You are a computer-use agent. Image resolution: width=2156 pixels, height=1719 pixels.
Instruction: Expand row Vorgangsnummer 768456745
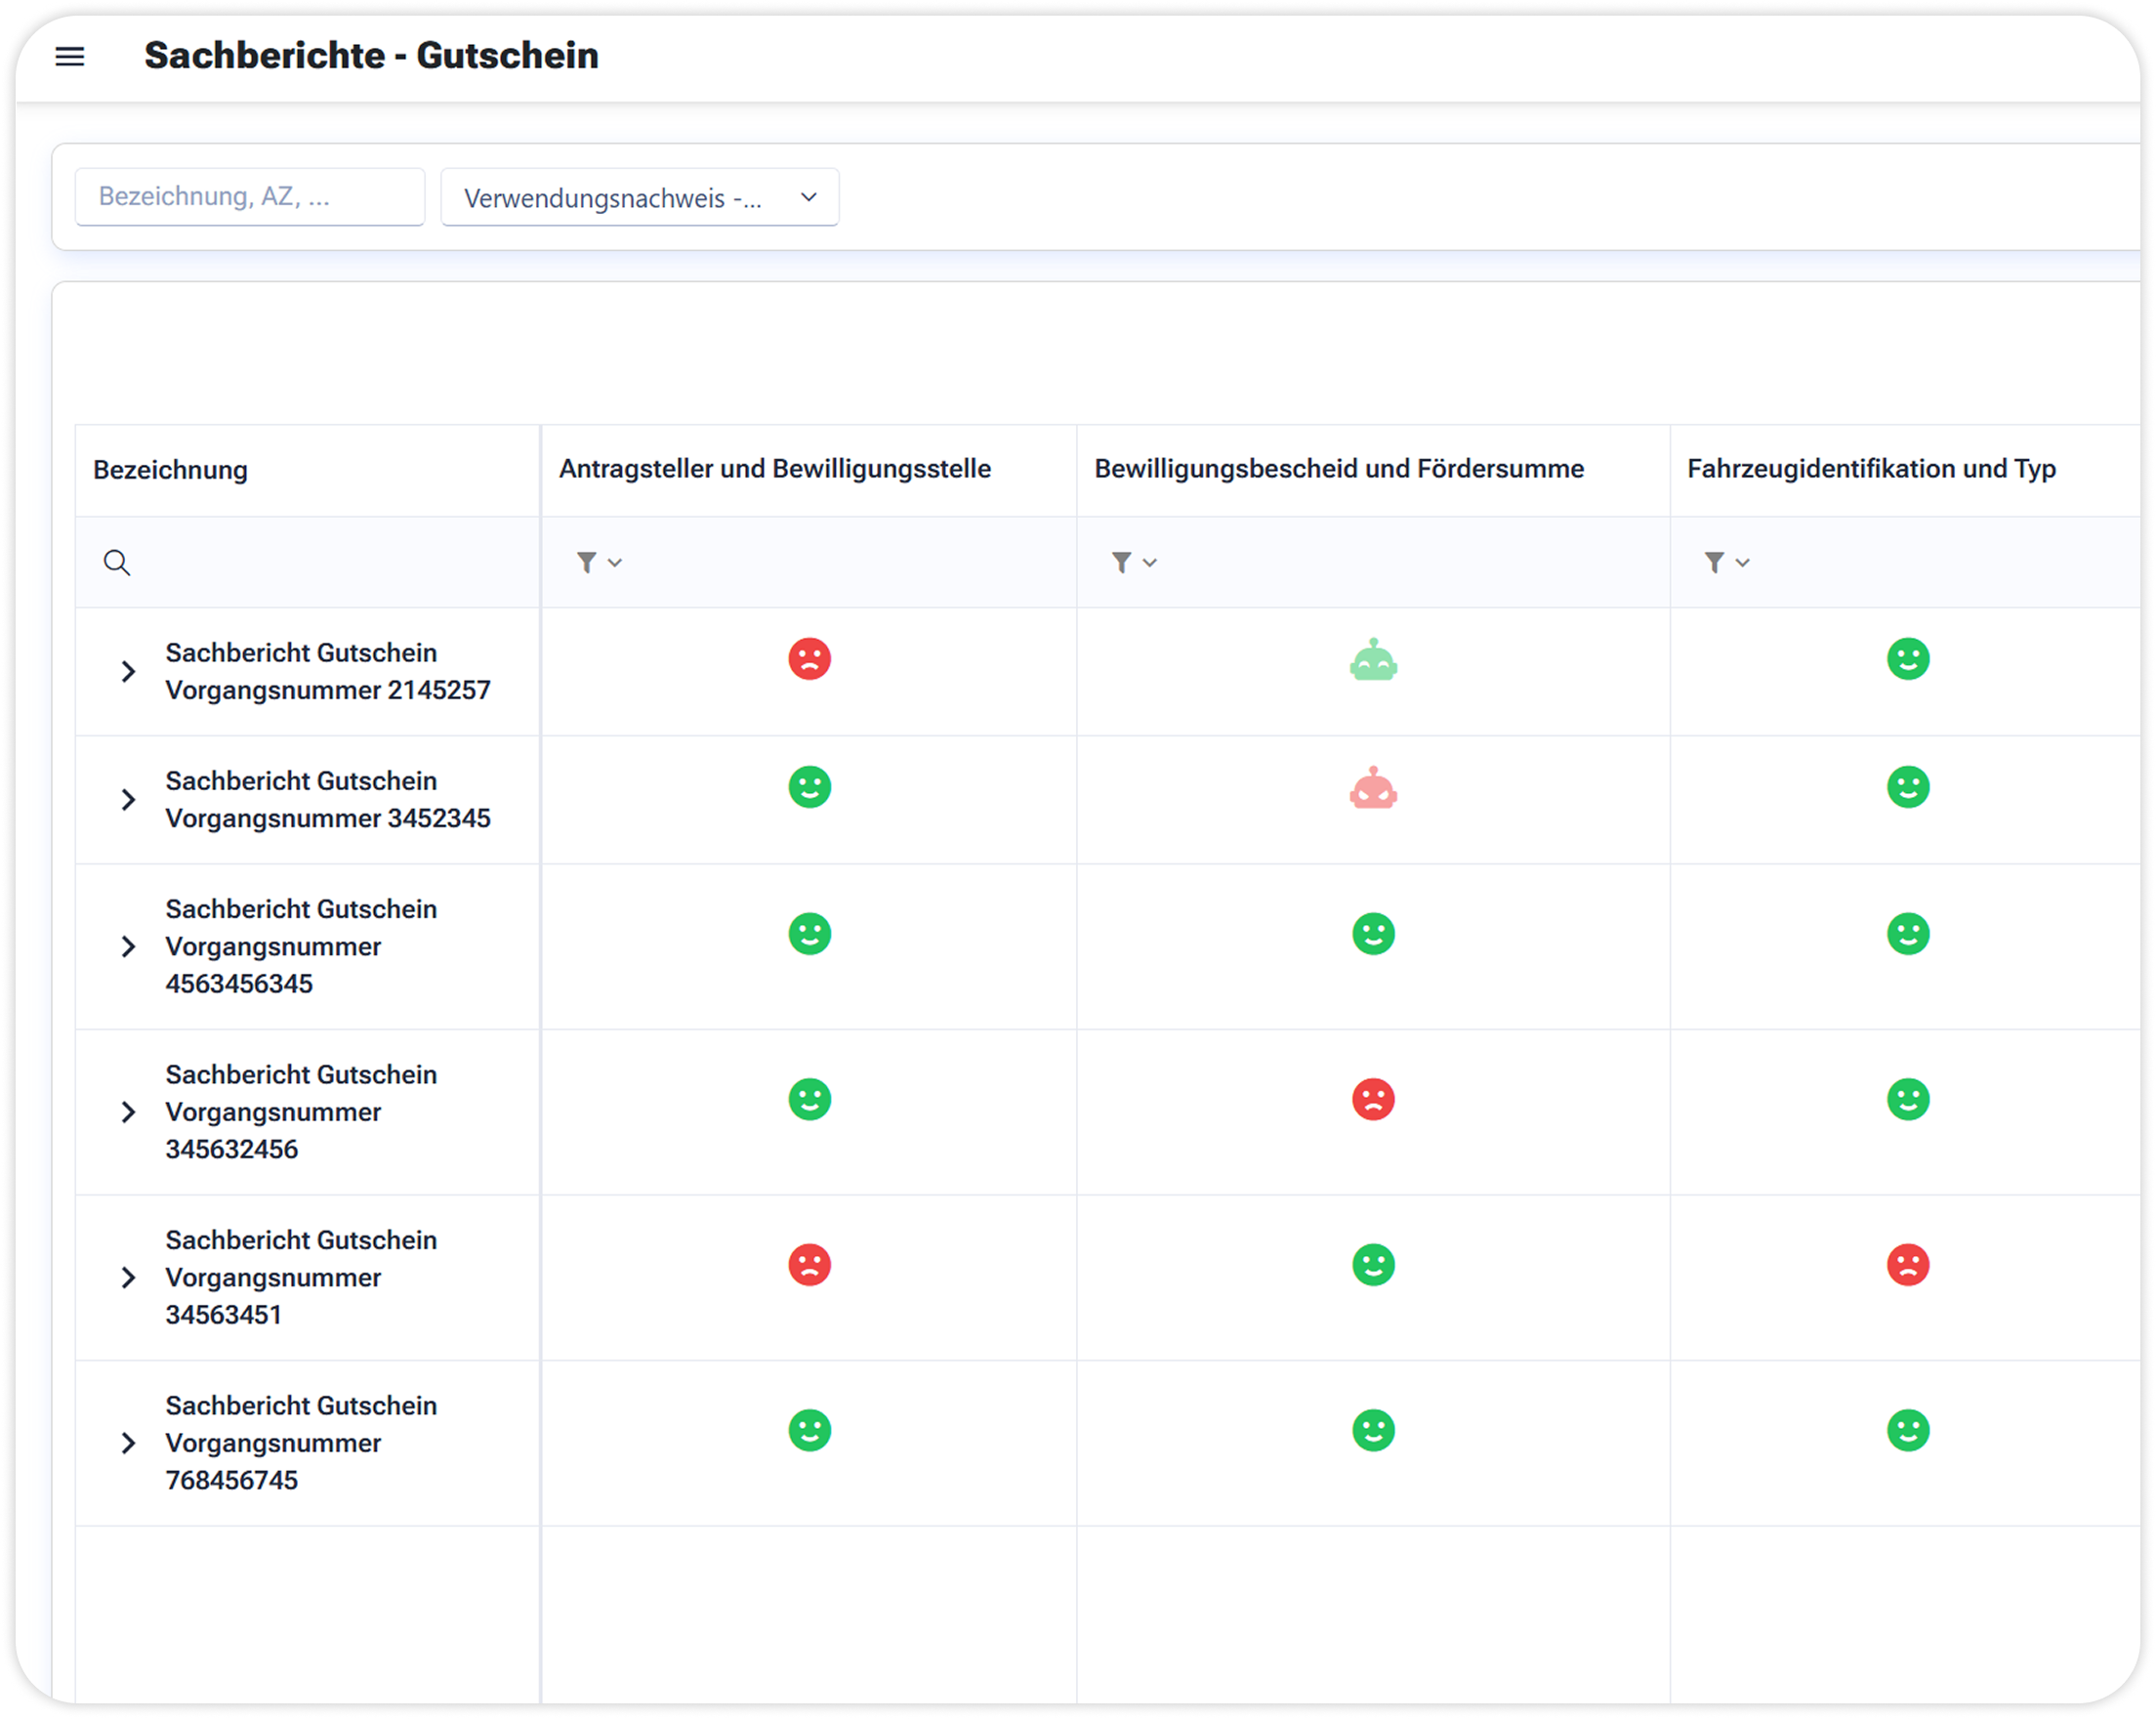(128, 1442)
